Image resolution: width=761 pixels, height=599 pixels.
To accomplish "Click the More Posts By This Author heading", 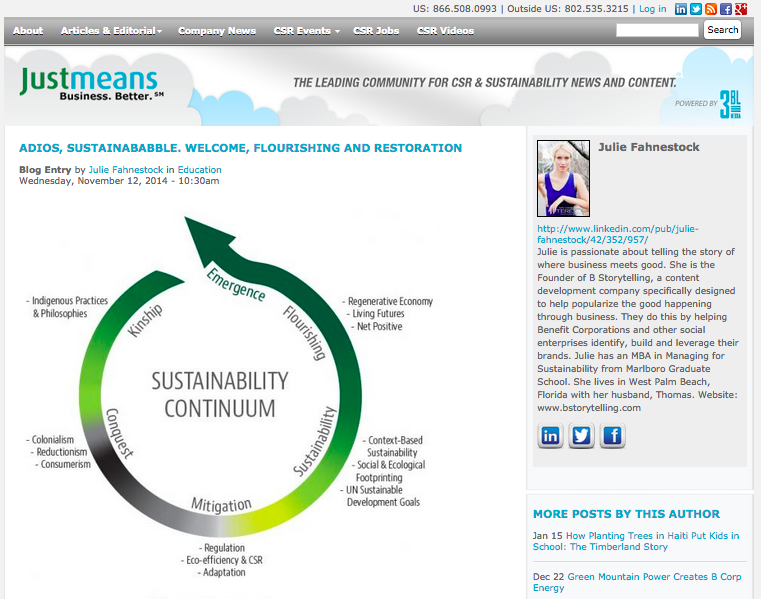I will [x=626, y=514].
